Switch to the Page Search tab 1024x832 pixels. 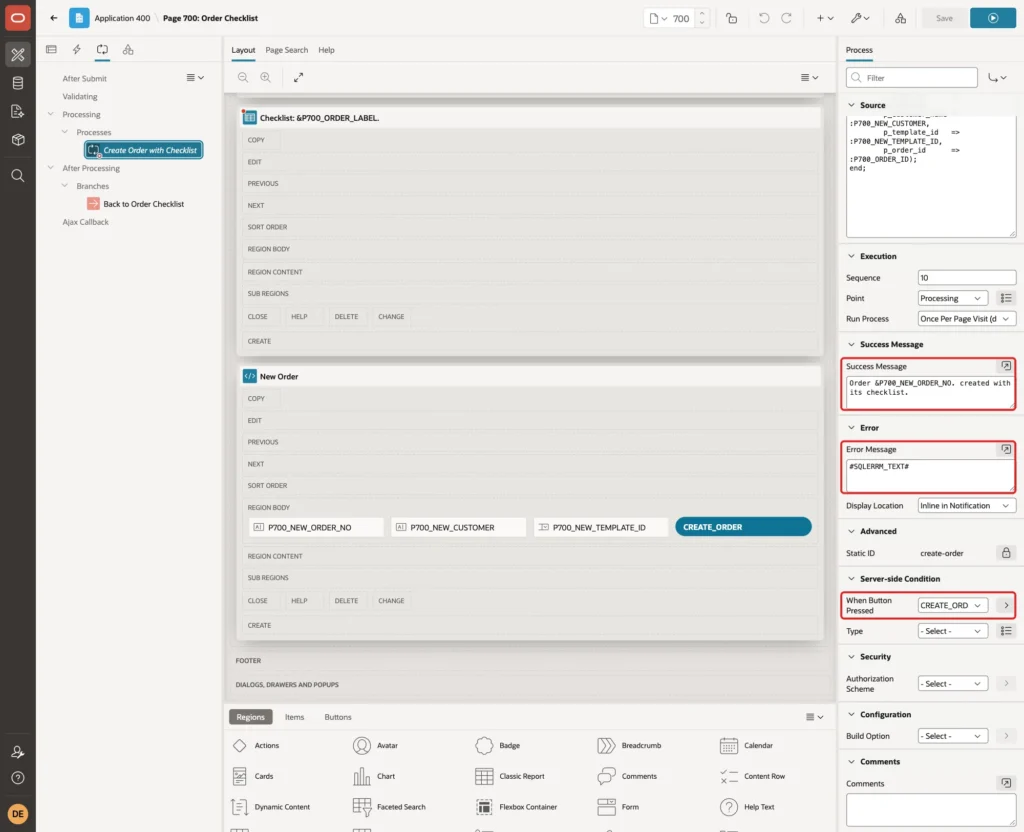286,50
